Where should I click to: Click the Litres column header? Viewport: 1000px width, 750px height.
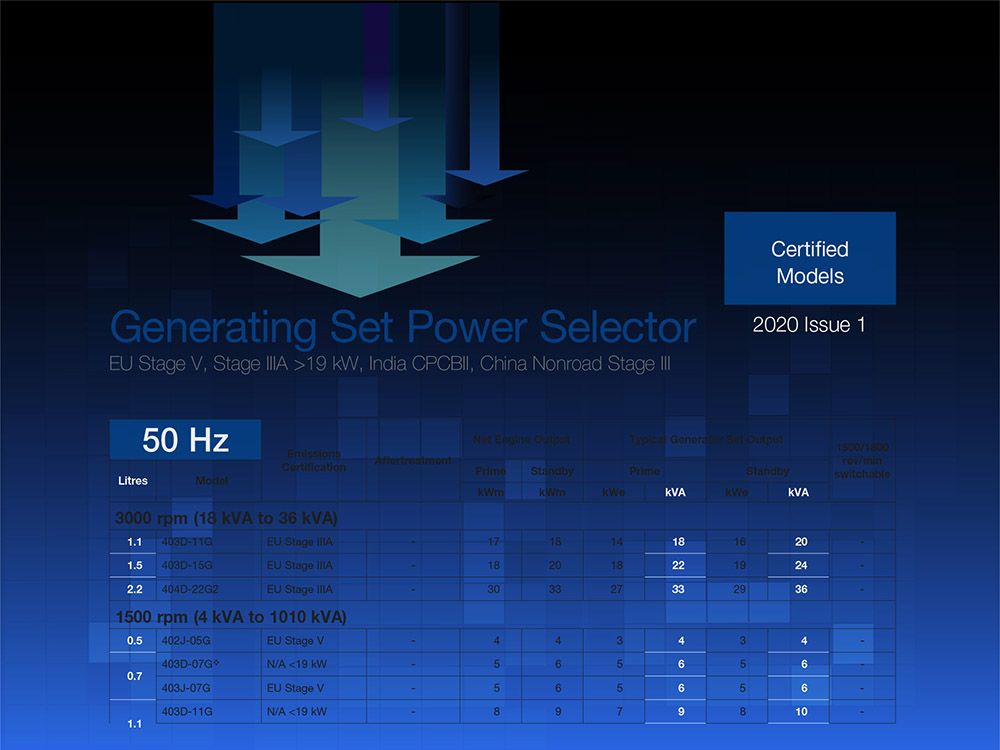tap(132, 481)
